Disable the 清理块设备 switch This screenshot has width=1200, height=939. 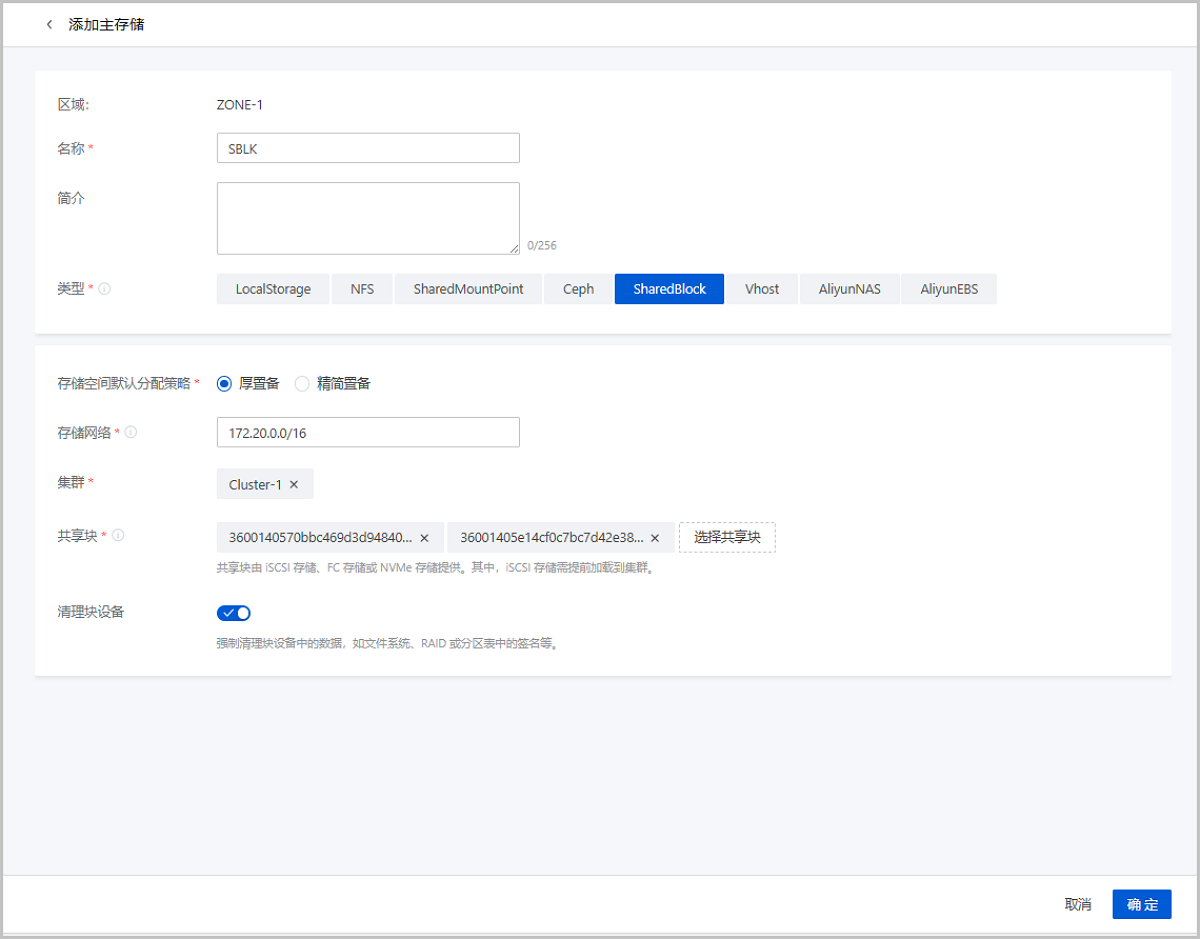[x=233, y=612]
